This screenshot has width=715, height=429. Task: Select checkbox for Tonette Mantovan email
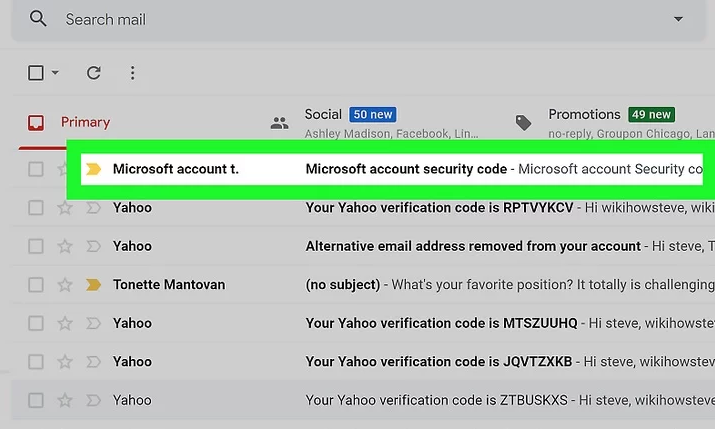pyautogui.click(x=36, y=285)
